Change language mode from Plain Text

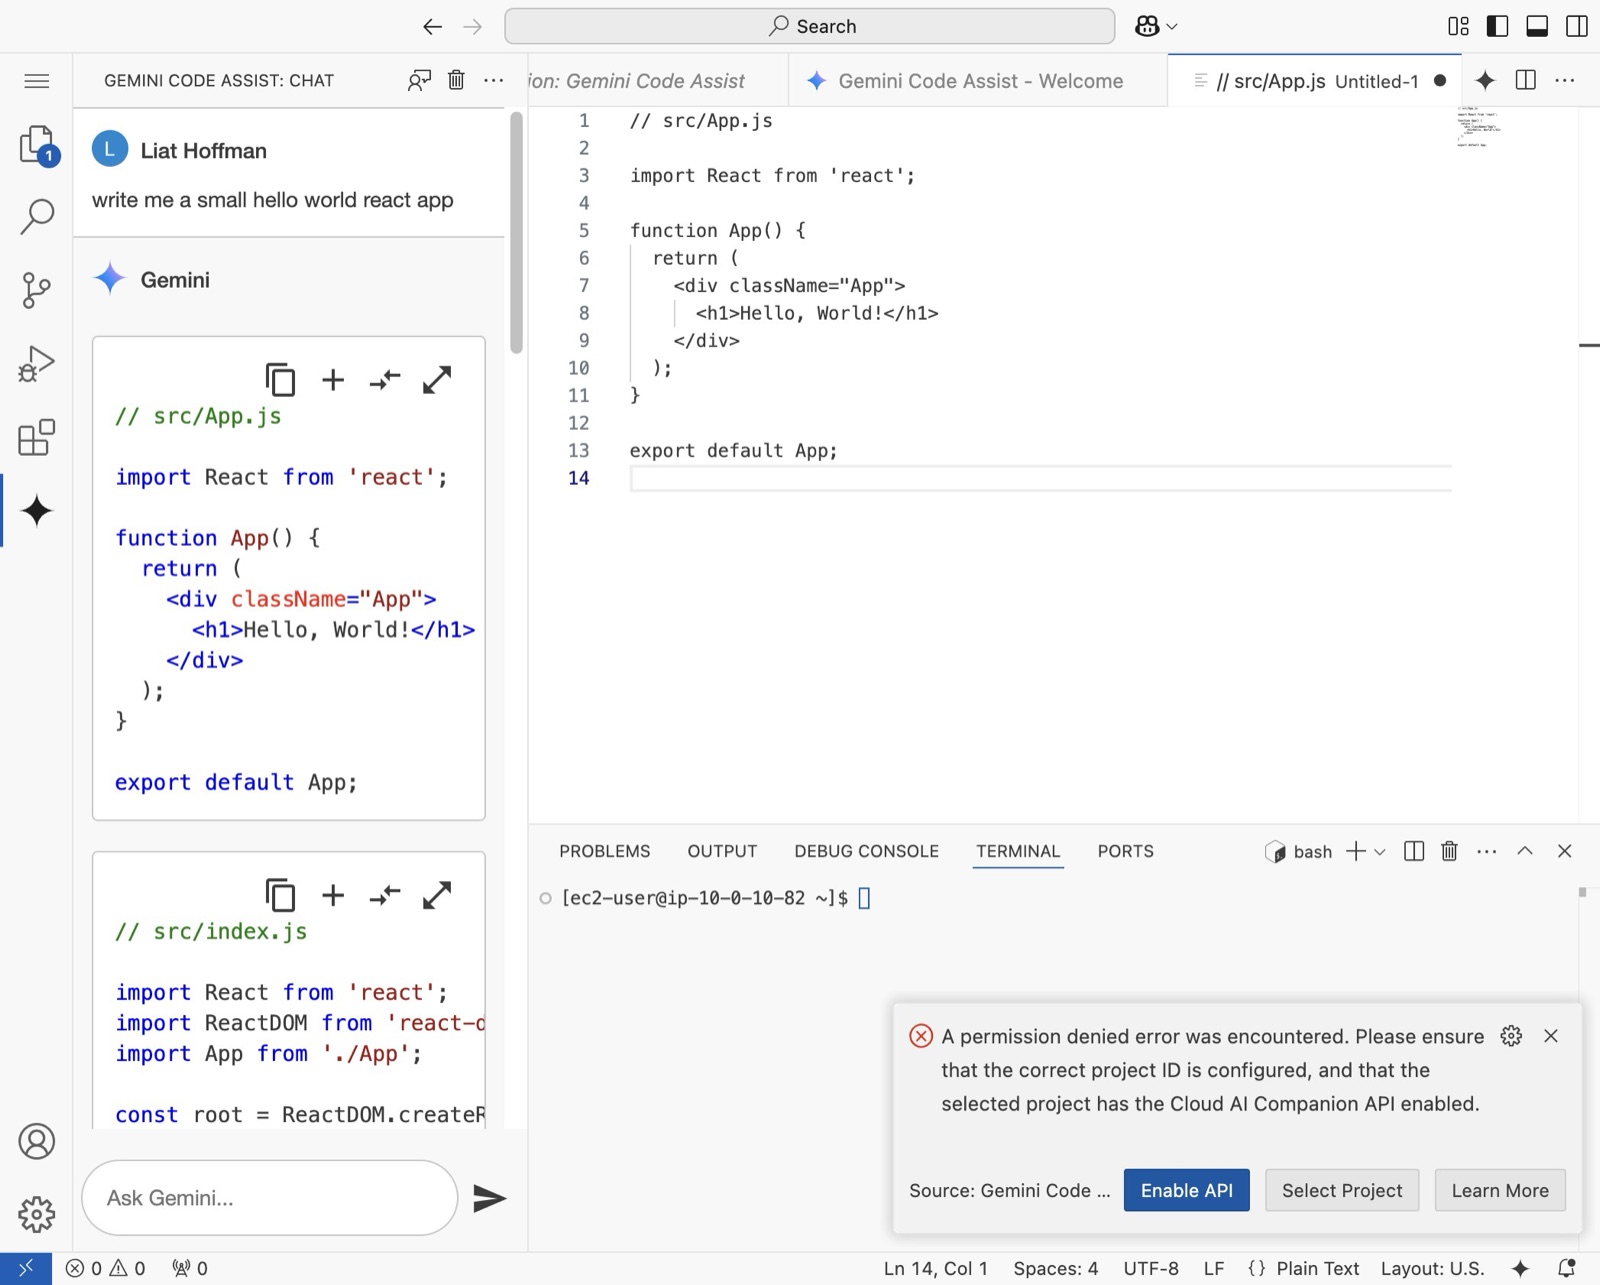1317,1268
